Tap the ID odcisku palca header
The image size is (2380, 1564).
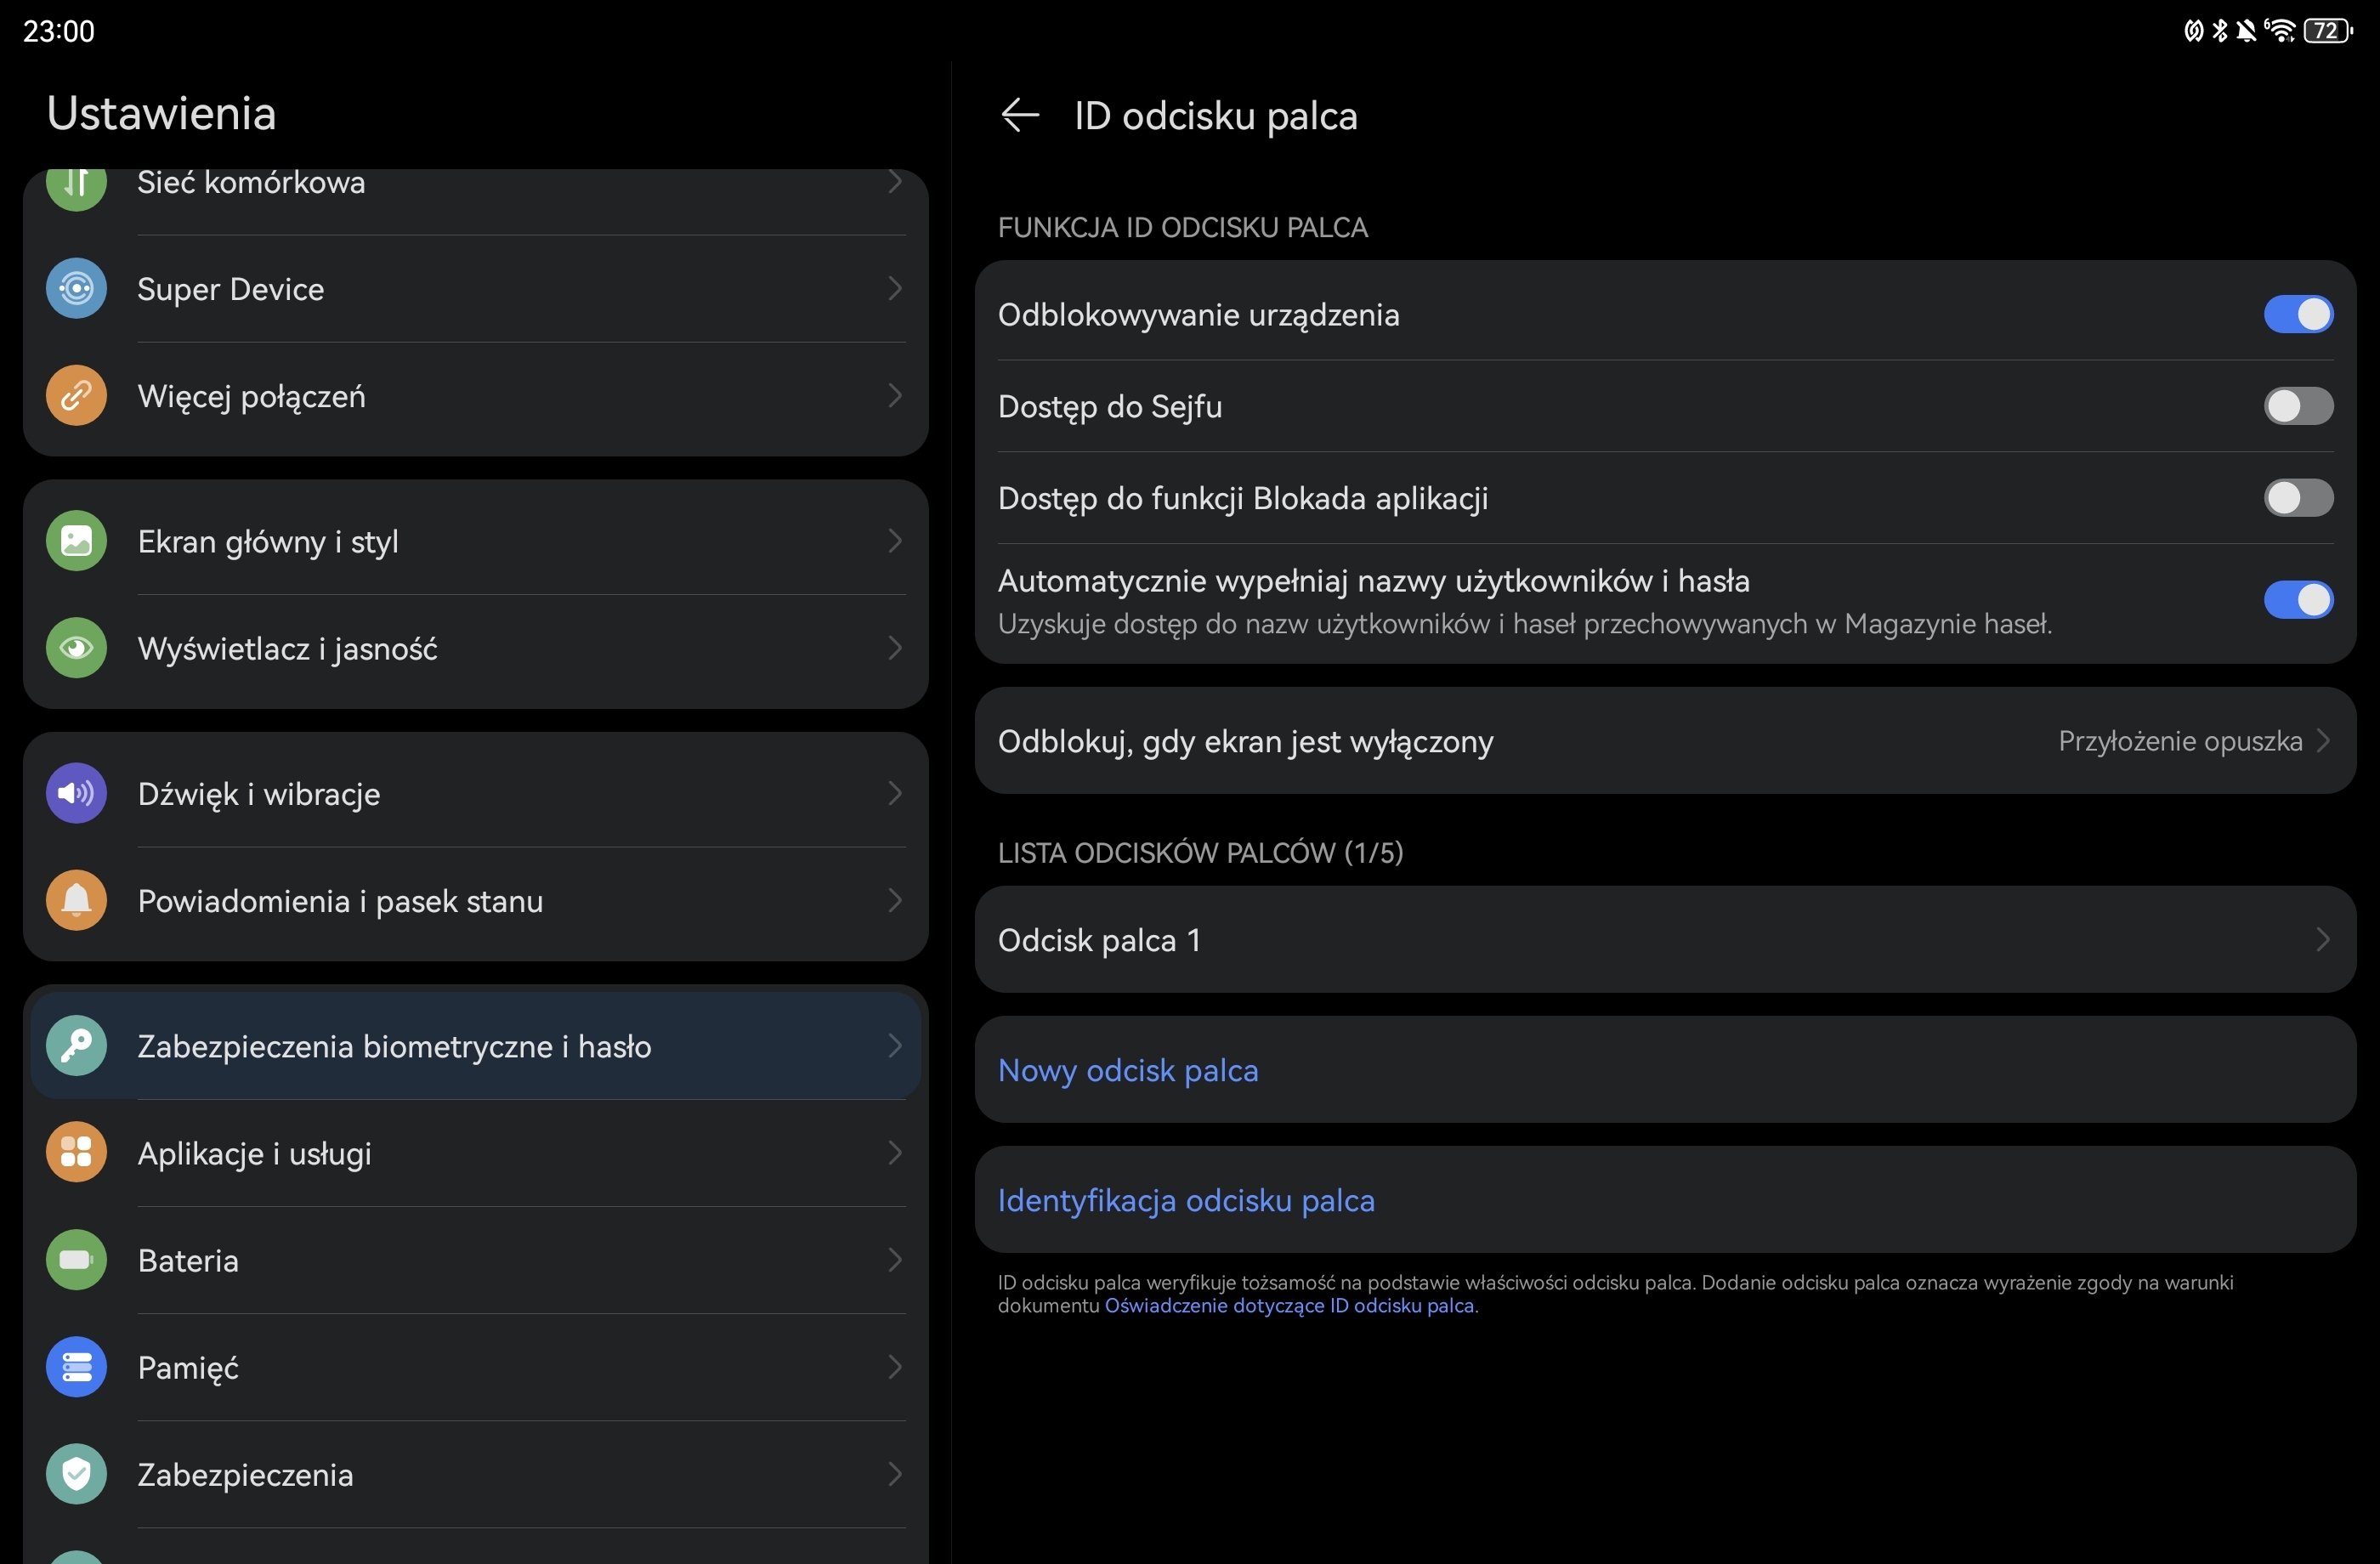(x=1215, y=116)
